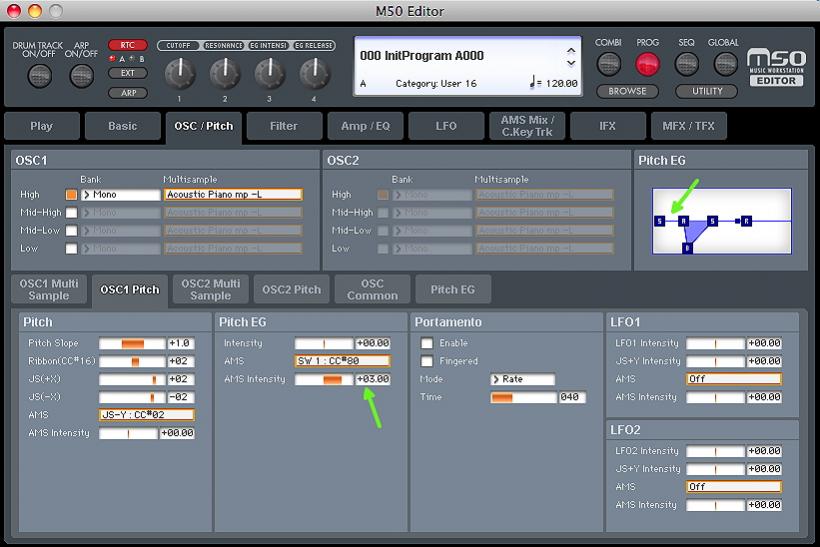820x547 pixels.
Task: Open OSC2 High Bank dropdown
Action: (432, 195)
